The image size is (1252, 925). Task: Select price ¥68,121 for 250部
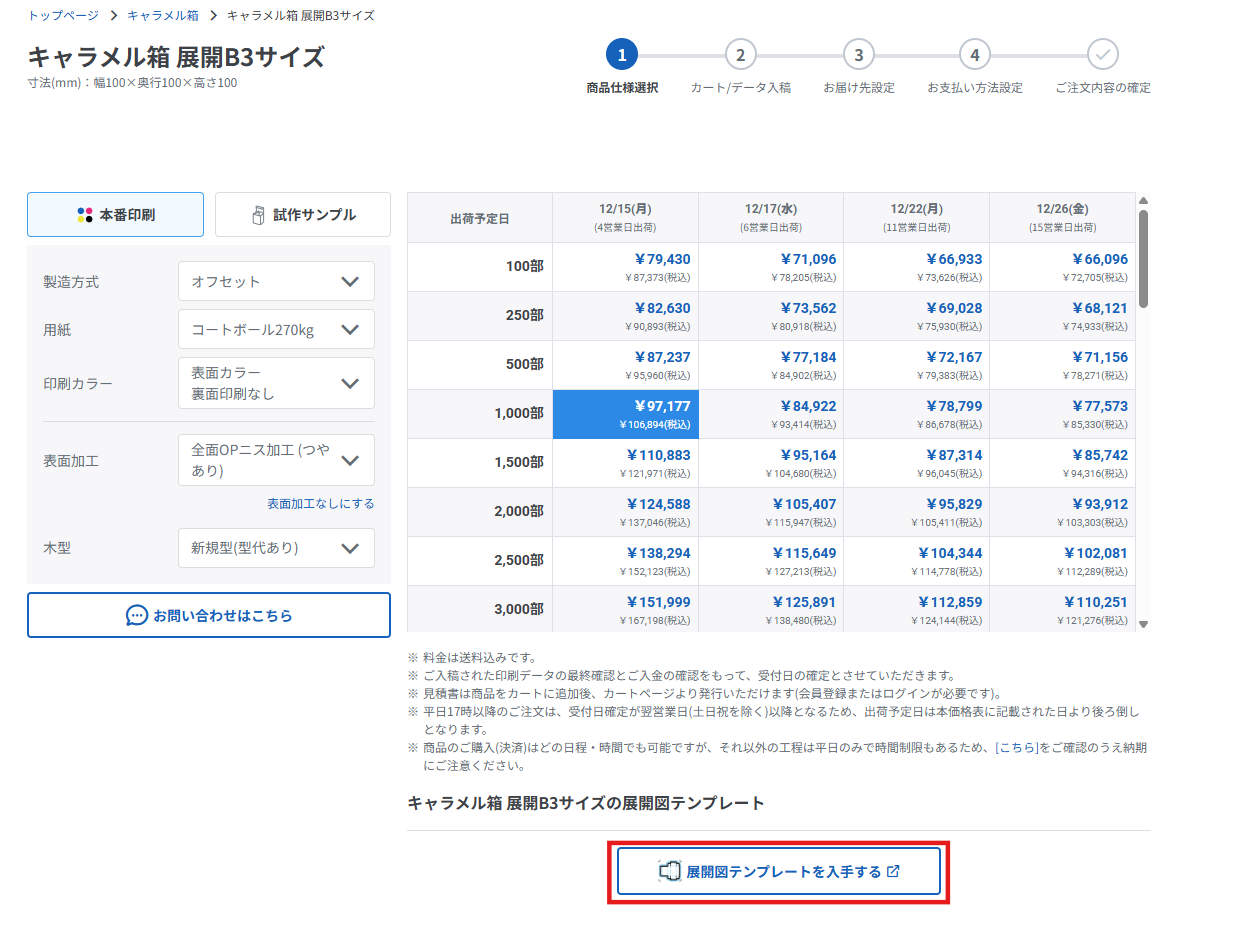tap(1063, 316)
